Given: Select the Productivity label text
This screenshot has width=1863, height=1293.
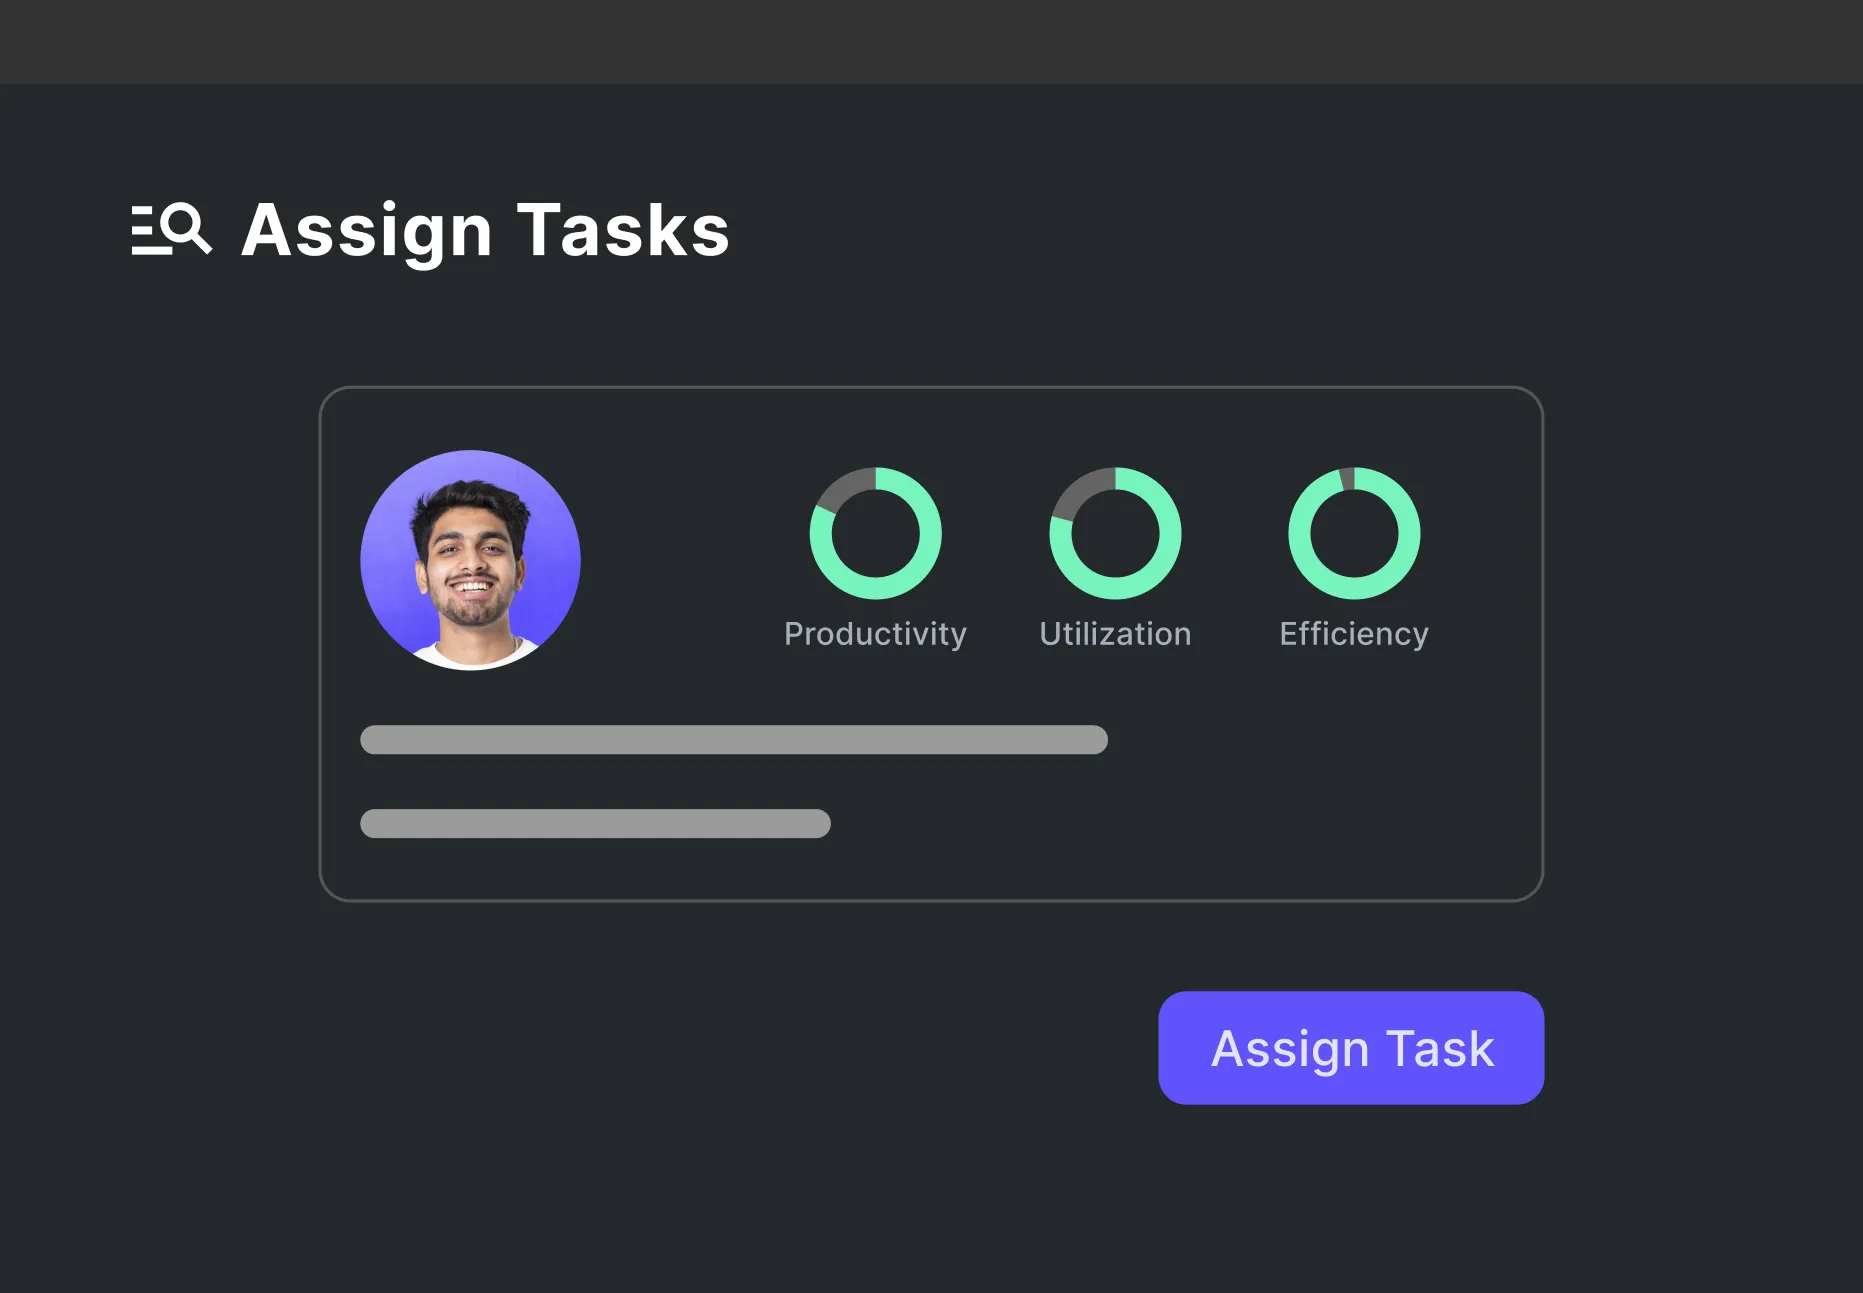Looking at the screenshot, I should click(875, 632).
